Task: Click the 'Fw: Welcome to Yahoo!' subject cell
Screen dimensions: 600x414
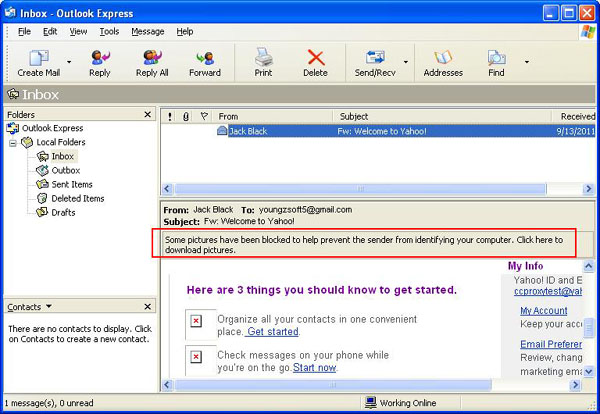Action: click(382, 131)
